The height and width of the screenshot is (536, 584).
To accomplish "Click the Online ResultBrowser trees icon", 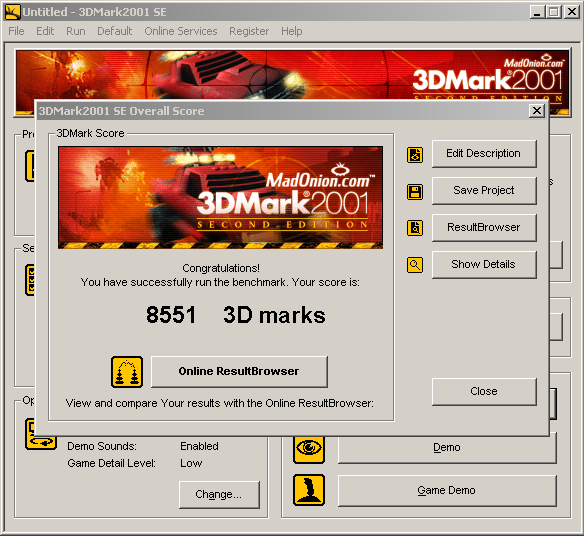I will [127, 372].
